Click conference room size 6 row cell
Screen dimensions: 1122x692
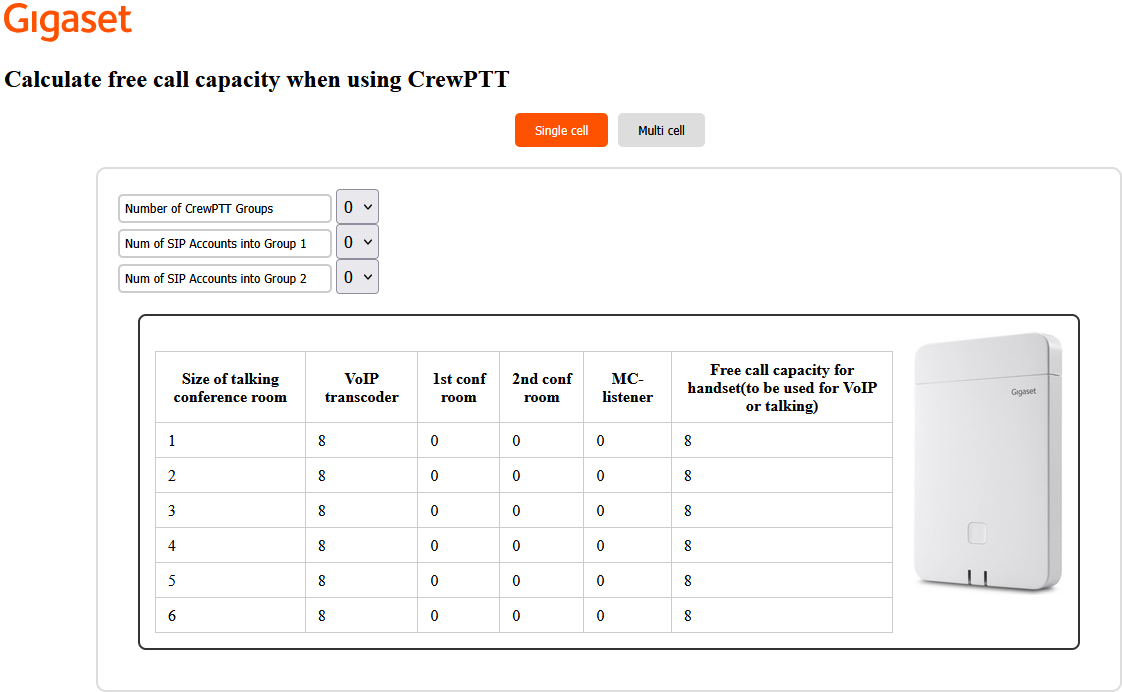pyautogui.click(x=230, y=616)
